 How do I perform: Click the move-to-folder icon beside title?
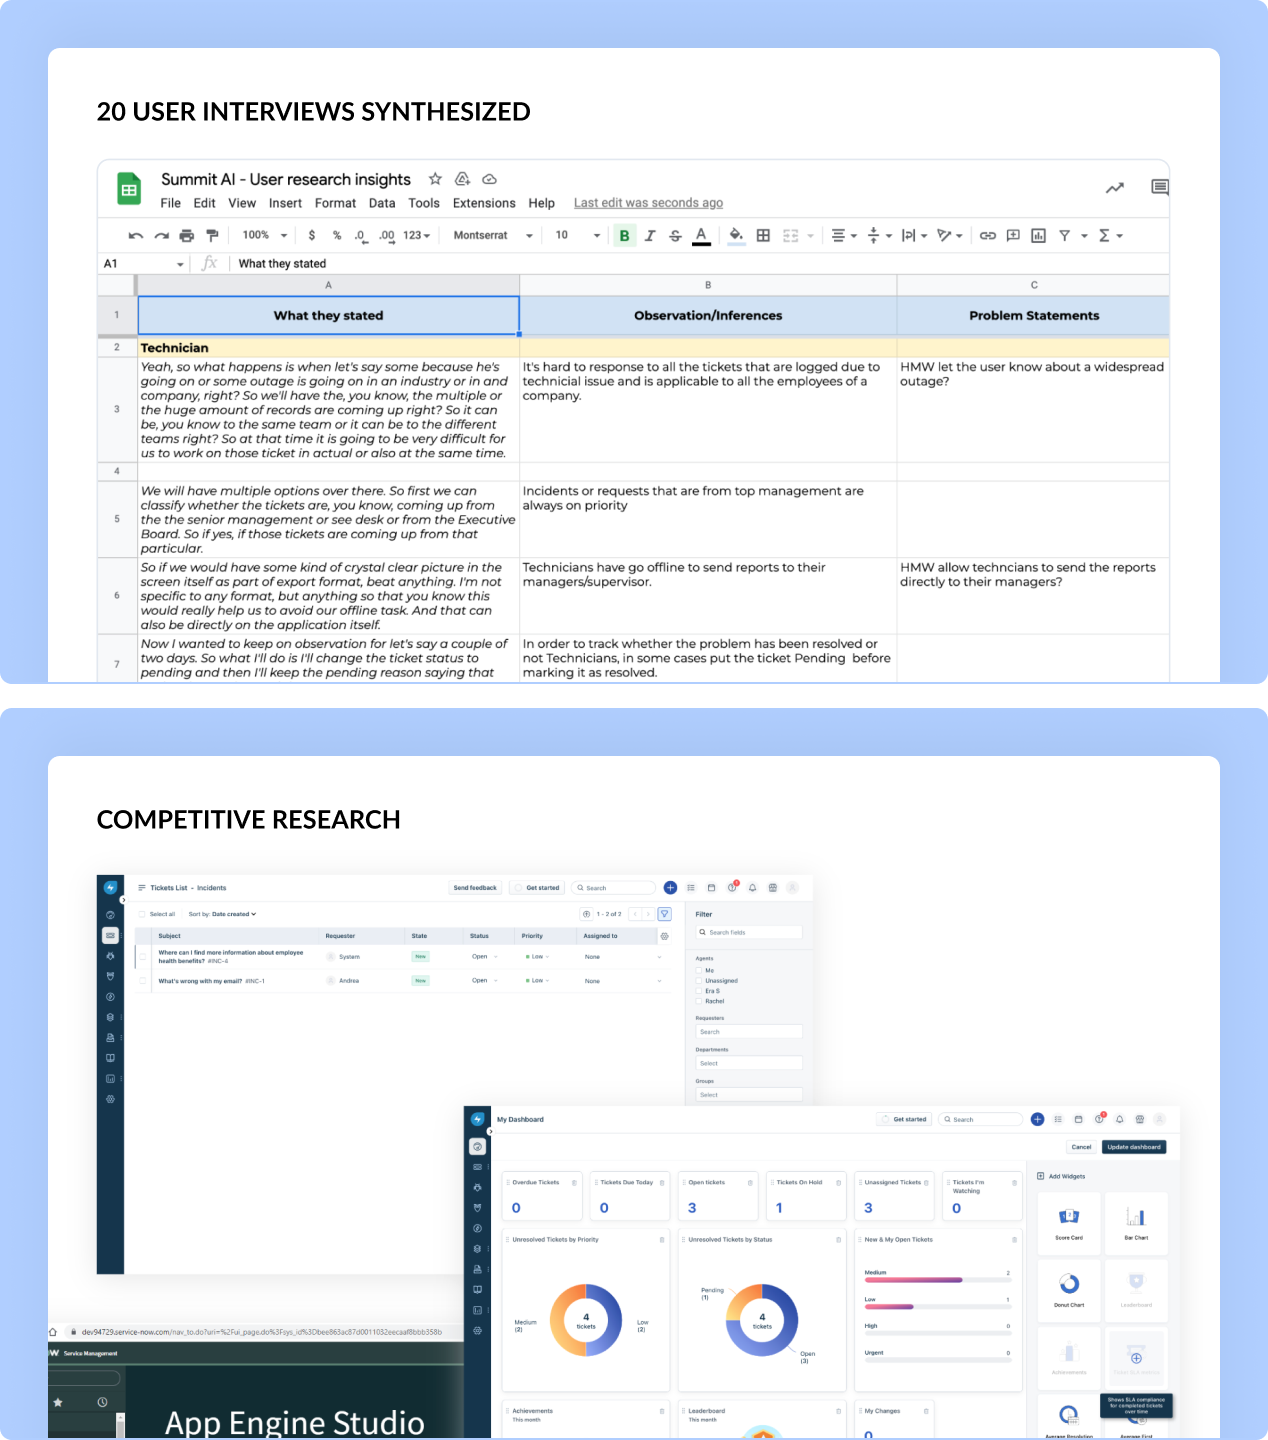pyautogui.click(x=462, y=179)
